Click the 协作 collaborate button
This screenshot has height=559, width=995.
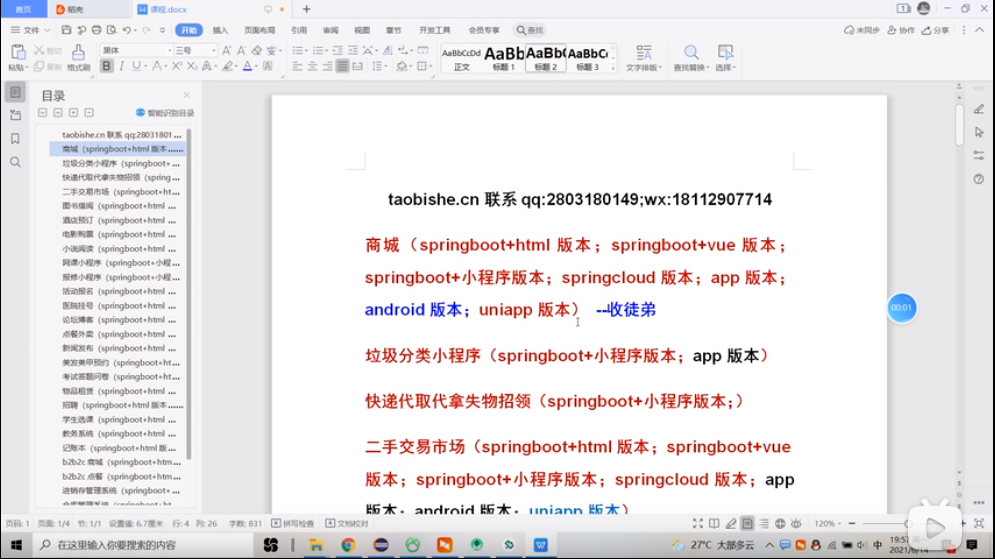[901, 30]
